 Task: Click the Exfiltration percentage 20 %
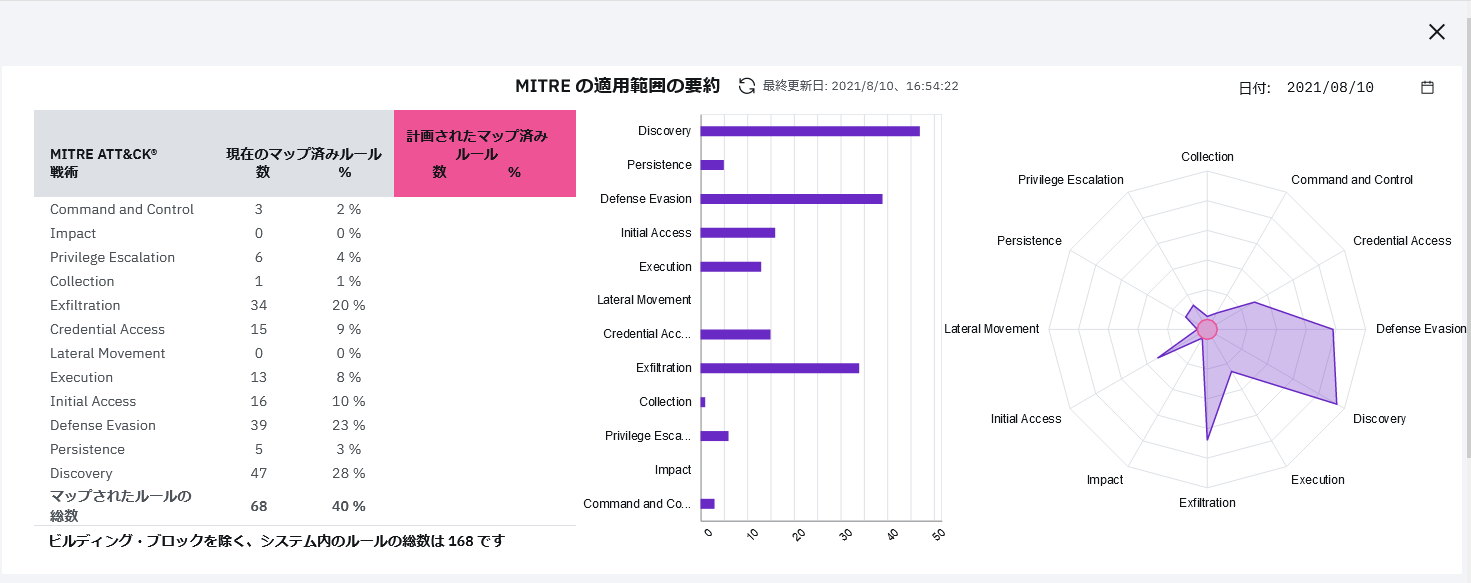pyautogui.click(x=349, y=305)
